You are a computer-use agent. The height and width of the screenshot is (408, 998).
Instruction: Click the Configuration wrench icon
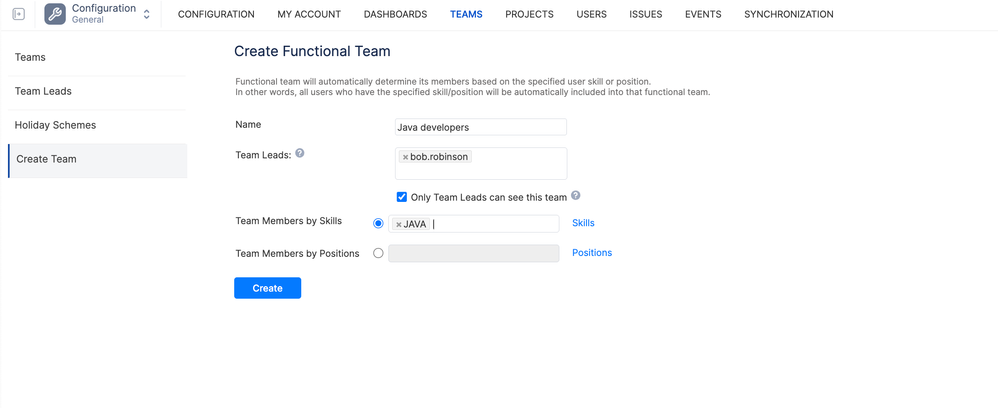pos(55,14)
